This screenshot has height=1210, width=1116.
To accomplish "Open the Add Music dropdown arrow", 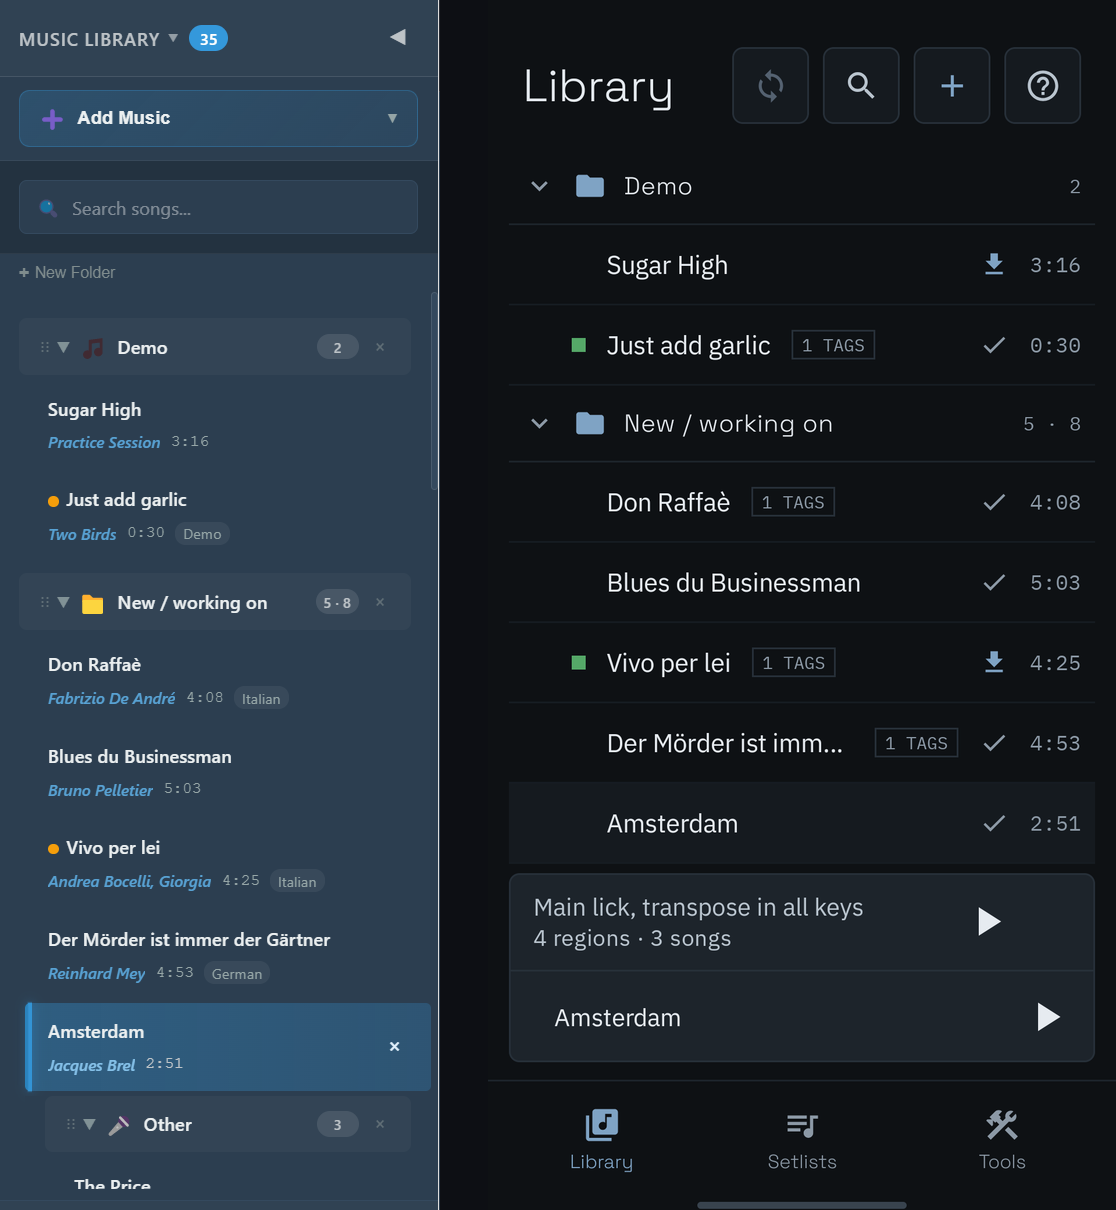I will click(392, 118).
